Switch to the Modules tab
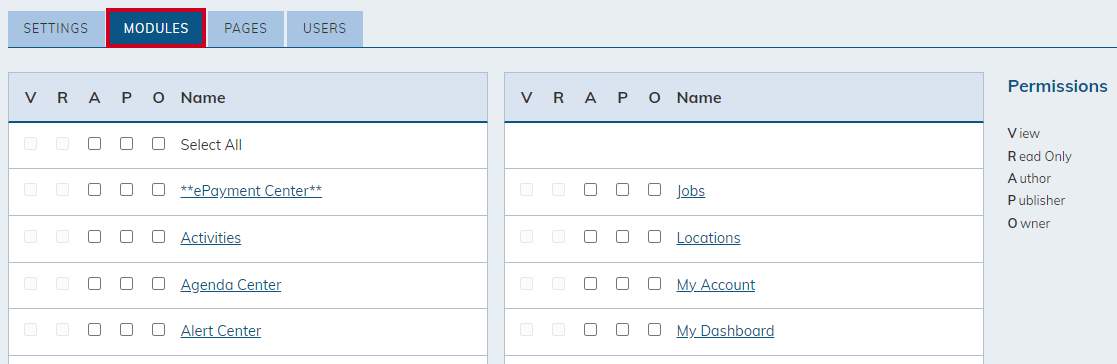The image size is (1117, 364). (156, 28)
